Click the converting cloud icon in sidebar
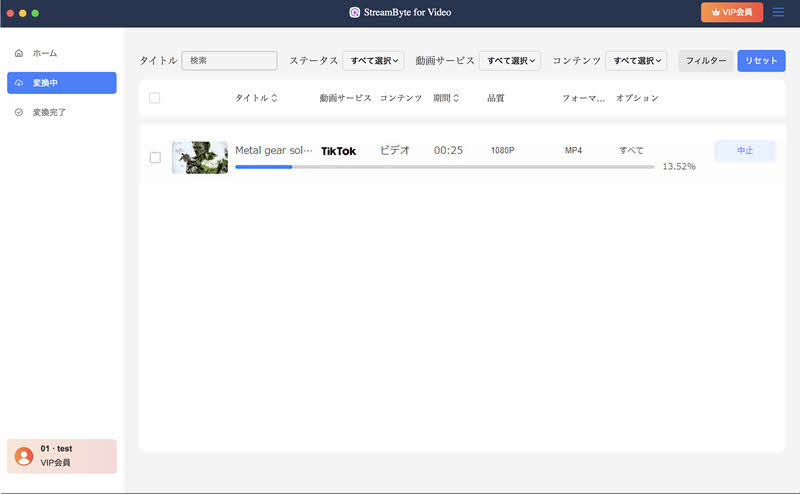 (x=19, y=83)
